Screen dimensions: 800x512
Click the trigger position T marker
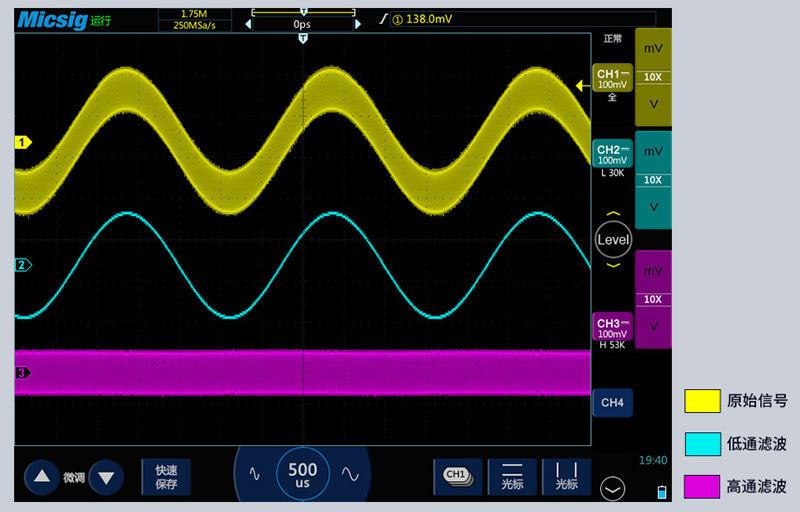click(303, 39)
